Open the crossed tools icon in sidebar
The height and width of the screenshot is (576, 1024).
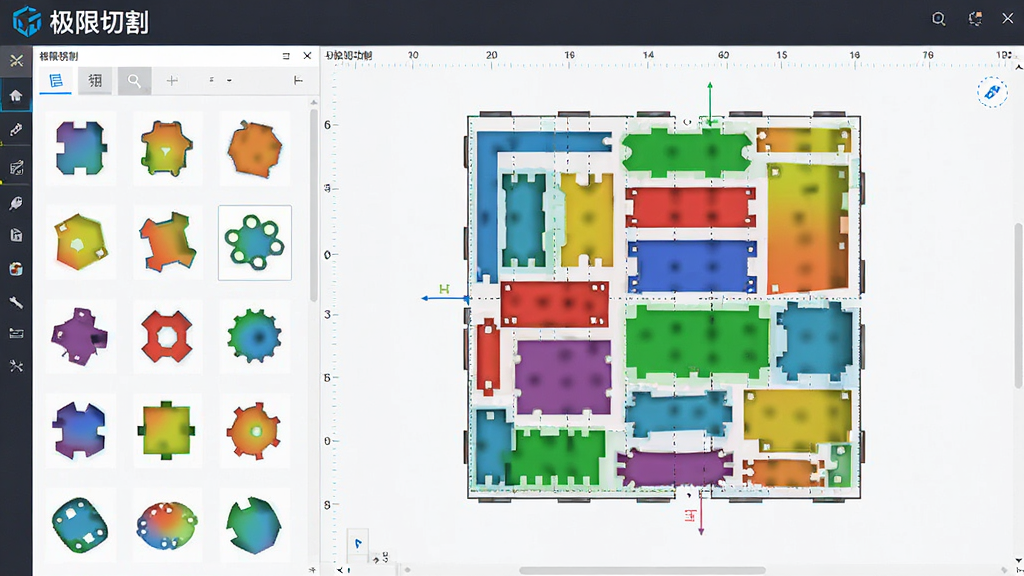click(x=16, y=366)
